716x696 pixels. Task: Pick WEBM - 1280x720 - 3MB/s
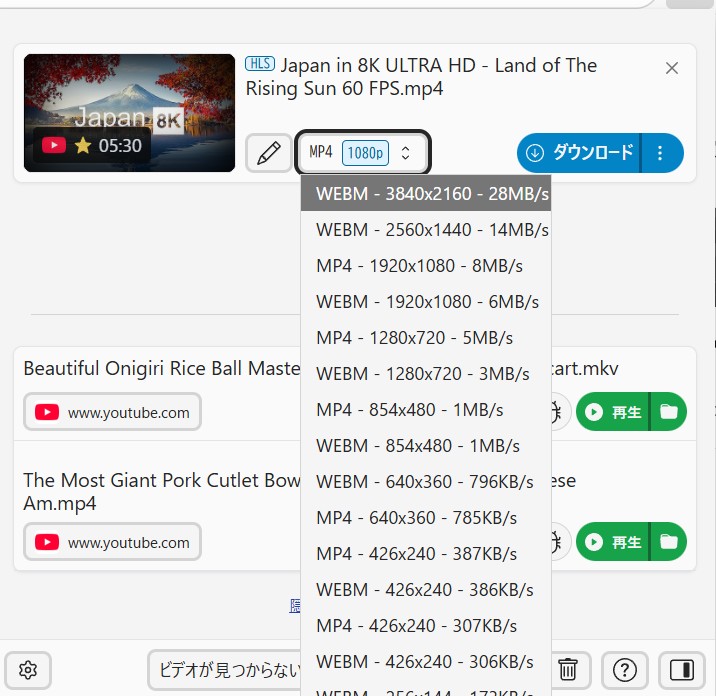pyautogui.click(x=426, y=374)
